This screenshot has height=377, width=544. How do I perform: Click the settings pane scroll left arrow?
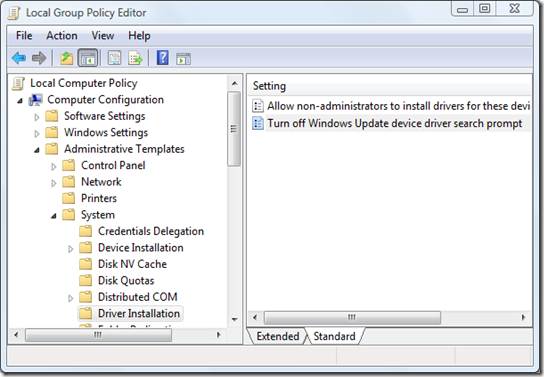[255, 317]
